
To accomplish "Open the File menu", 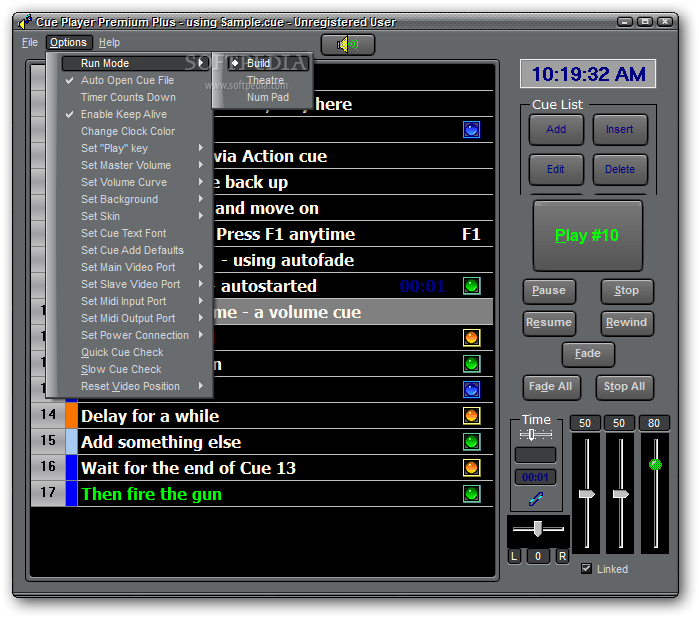I will pyautogui.click(x=30, y=42).
